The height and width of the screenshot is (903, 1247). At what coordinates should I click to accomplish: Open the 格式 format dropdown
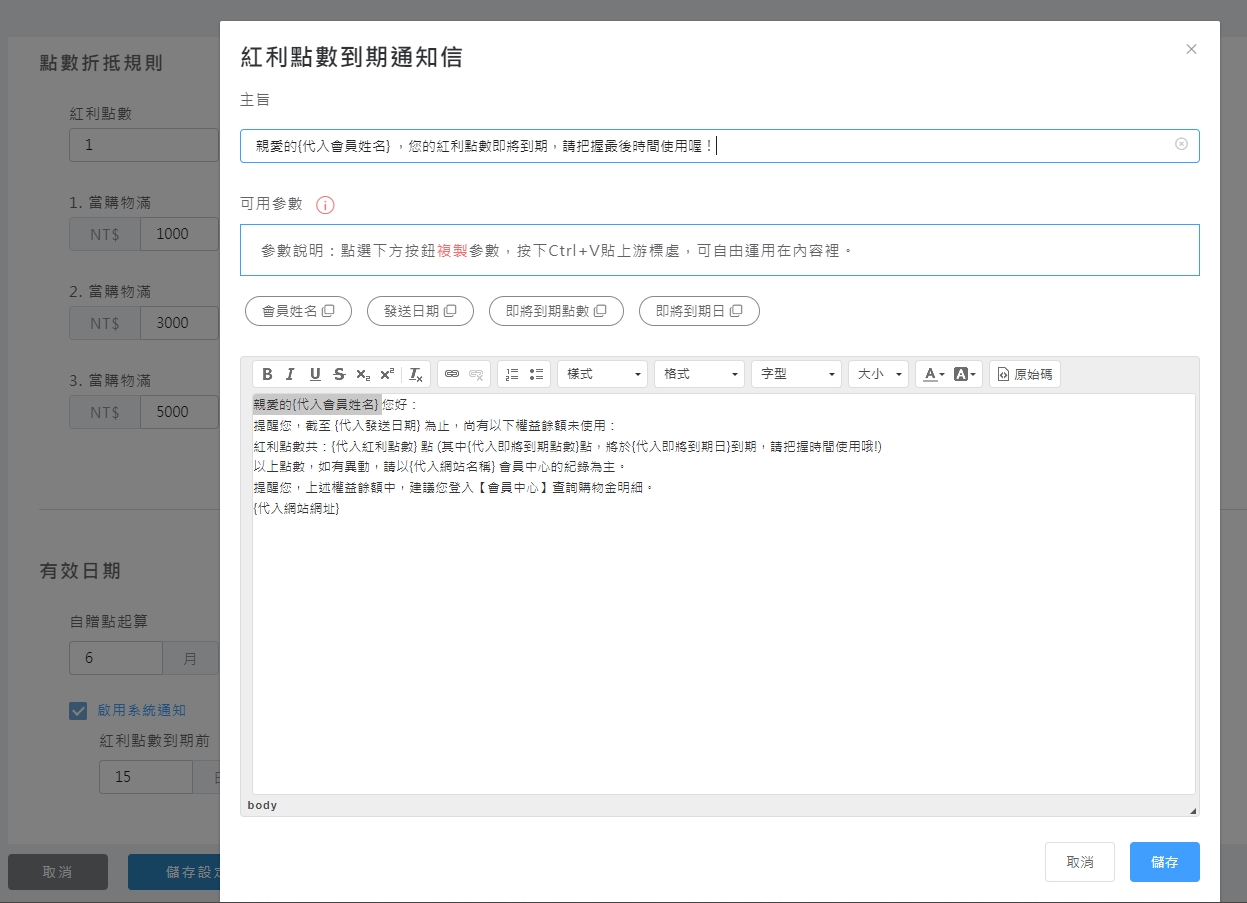[x=698, y=374]
